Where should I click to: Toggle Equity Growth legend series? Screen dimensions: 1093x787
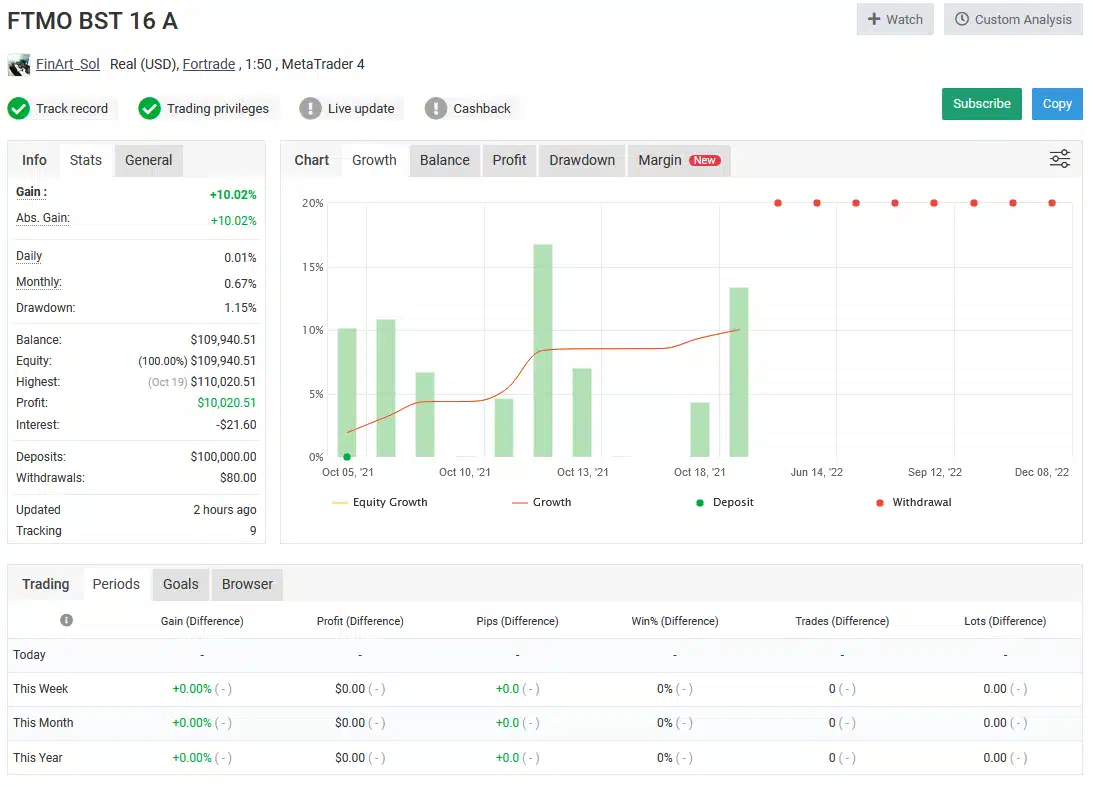[x=380, y=502]
